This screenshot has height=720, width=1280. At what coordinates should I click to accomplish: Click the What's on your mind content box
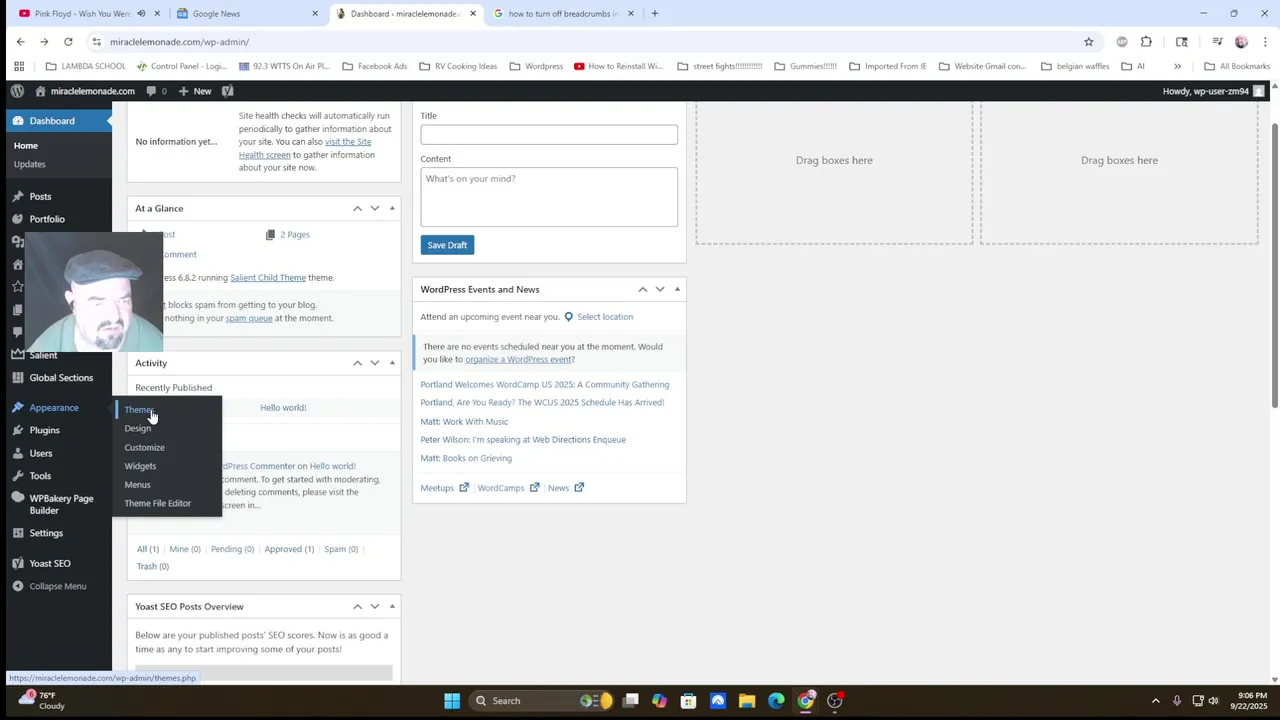pyautogui.click(x=549, y=197)
